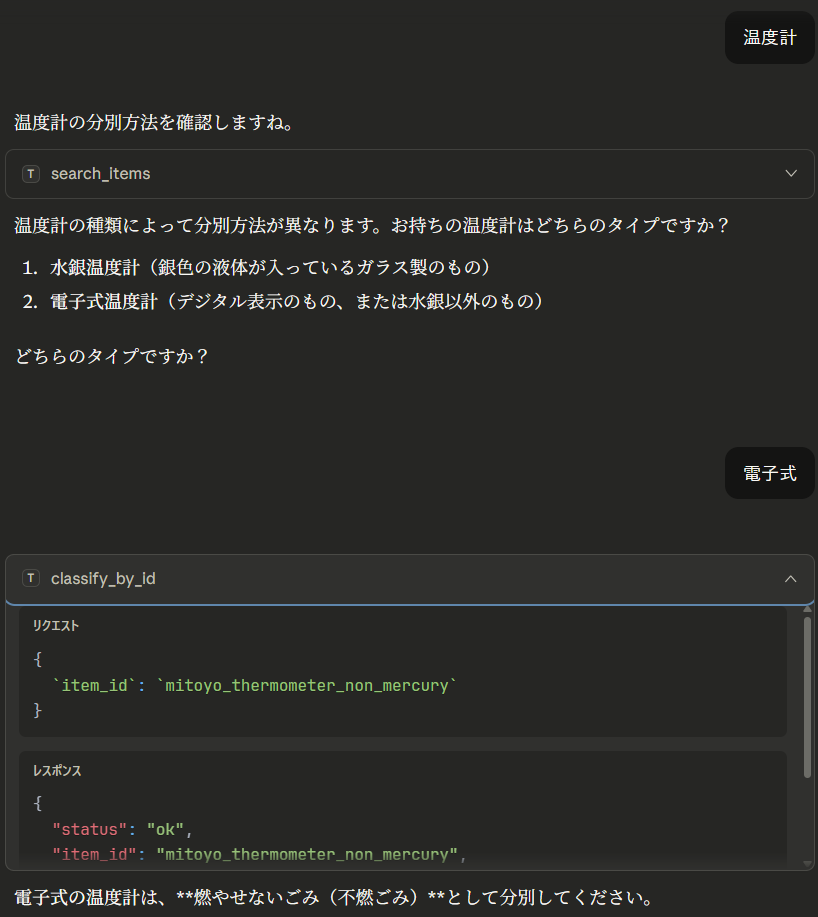Click the request value mitoyo_thermometer_non_mercury
Image resolution: width=818 pixels, height=917 pixels.
pos(306,685)
